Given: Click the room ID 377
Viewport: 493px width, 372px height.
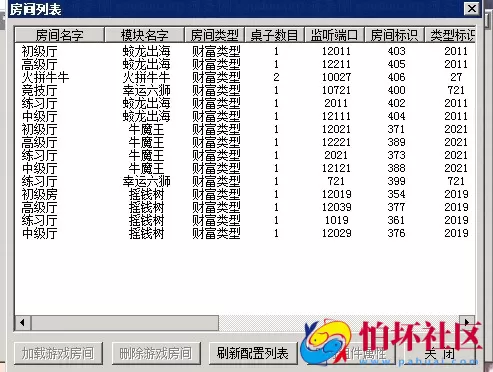Looking at the screenshot, I should point(396,207).
